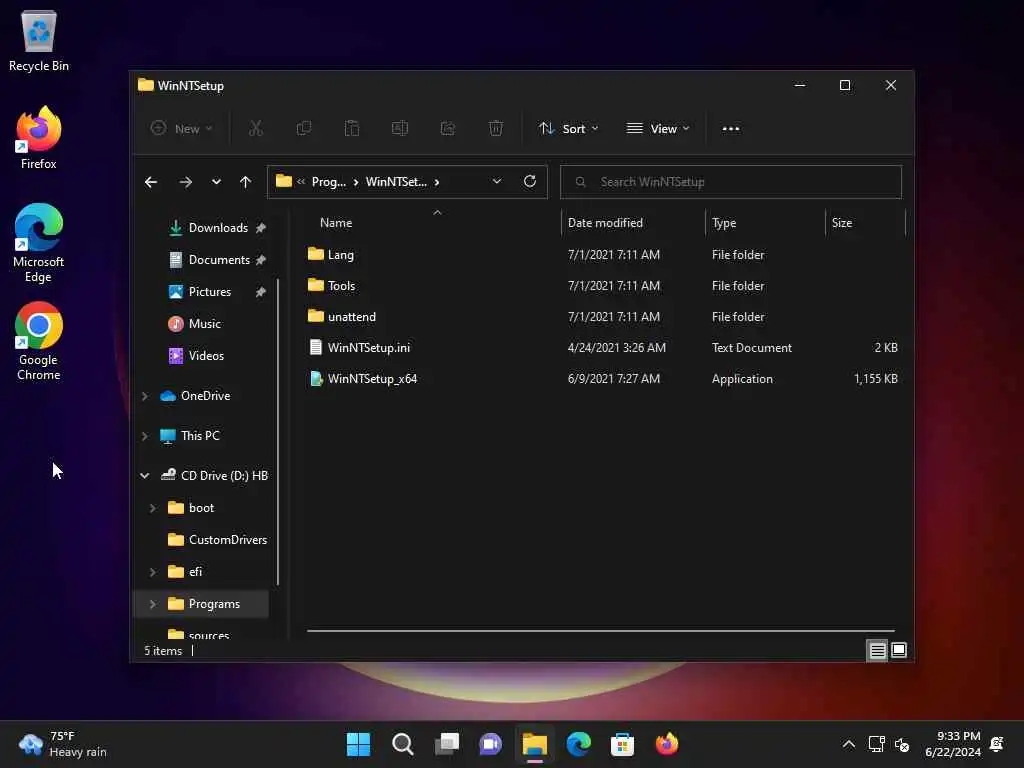1024x768 pixels.
Task: Open the Windows Start menu
Action: pos(358,744)
